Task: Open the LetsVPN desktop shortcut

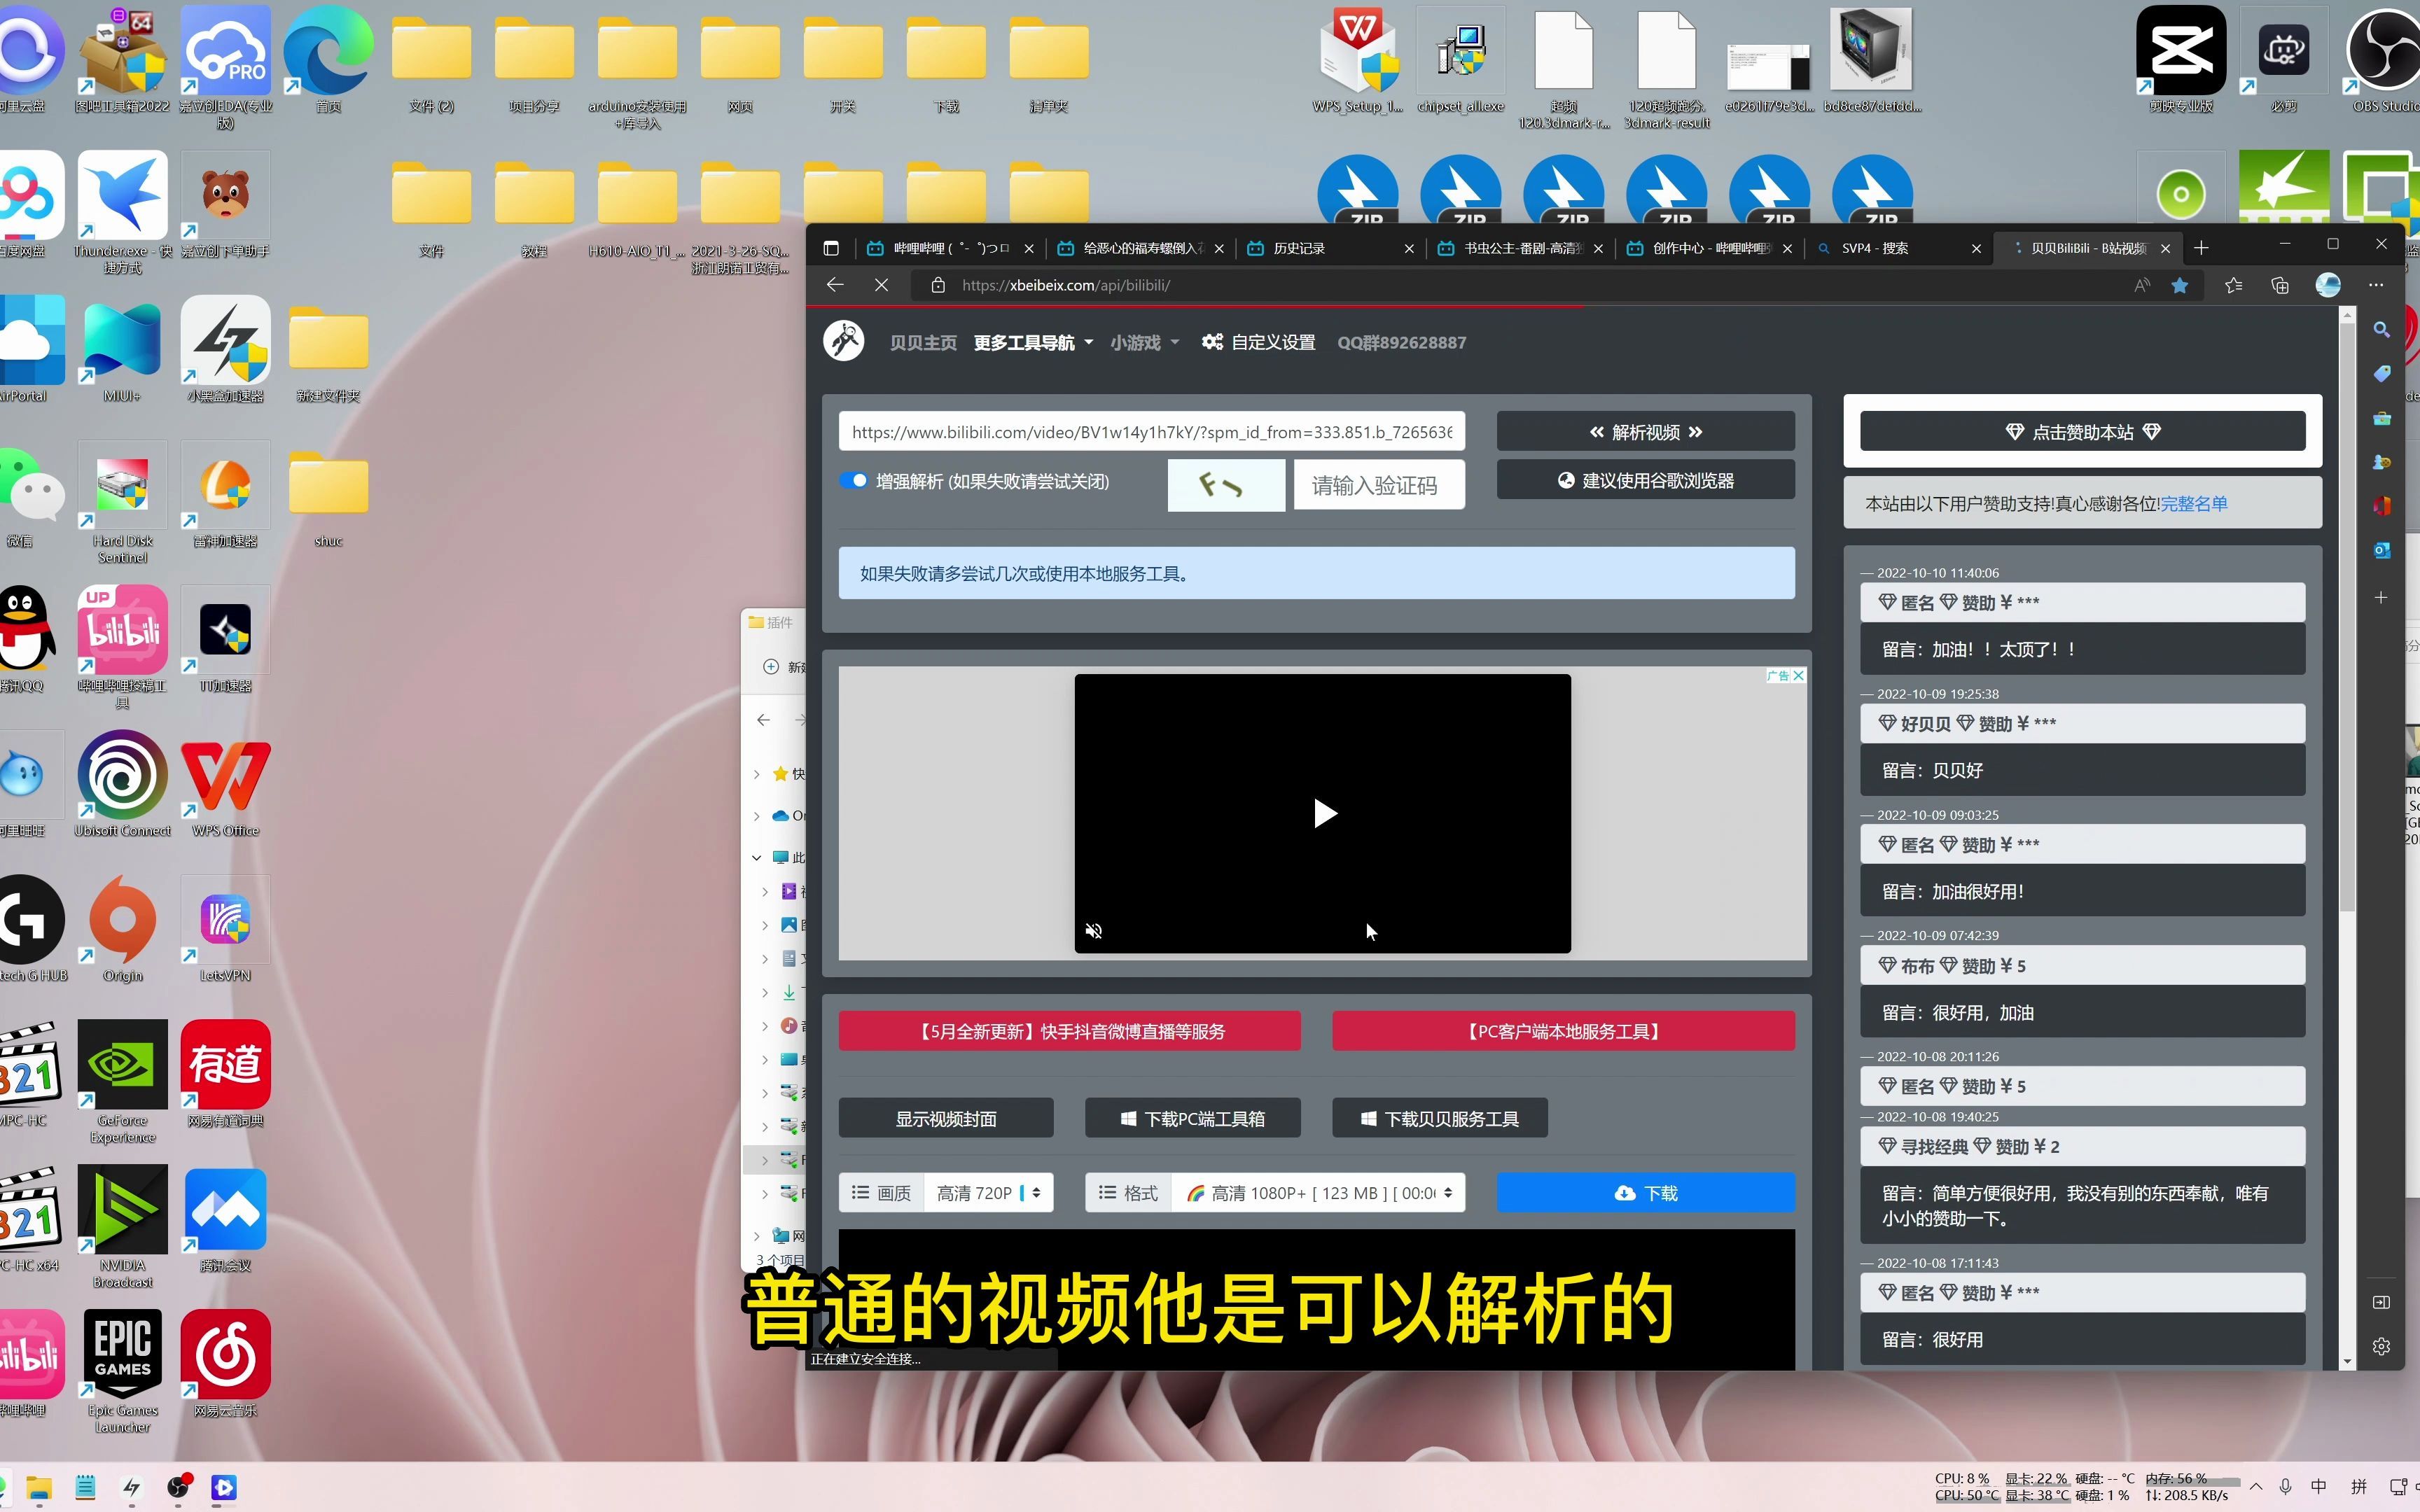Action: click(x=226, y=930)
